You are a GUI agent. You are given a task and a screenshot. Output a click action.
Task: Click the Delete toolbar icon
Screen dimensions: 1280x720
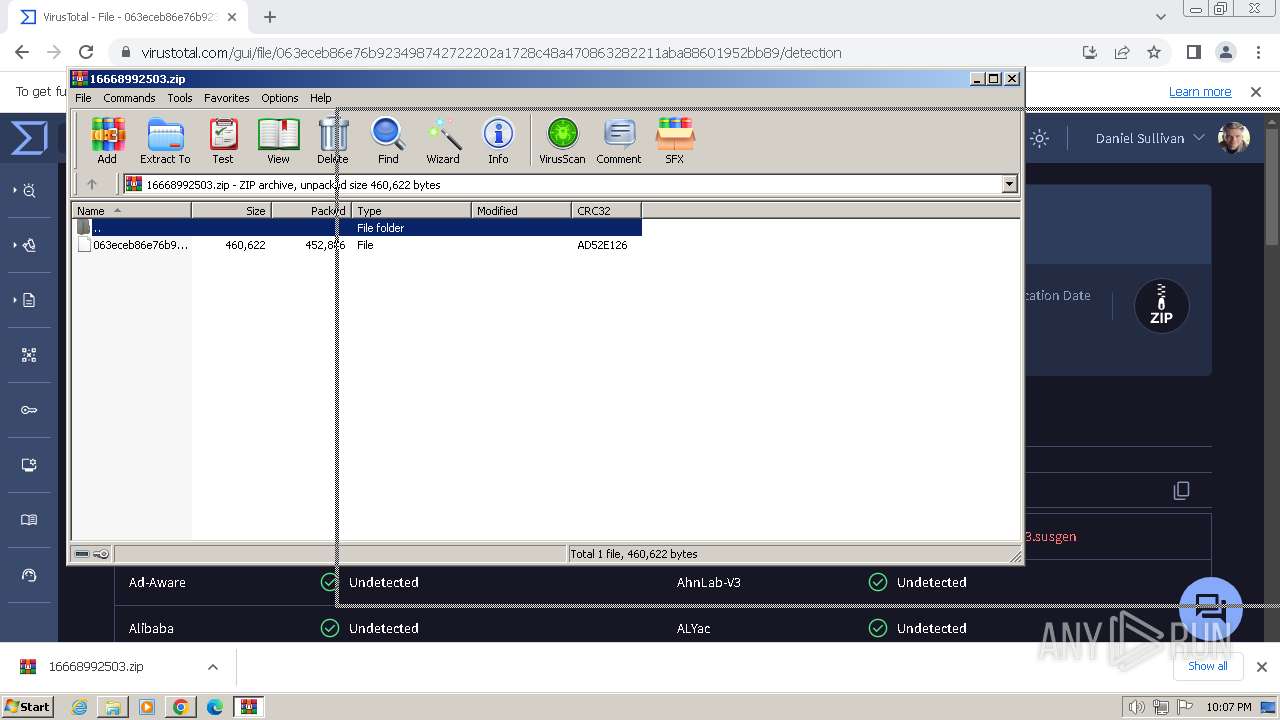click(333, 140)
